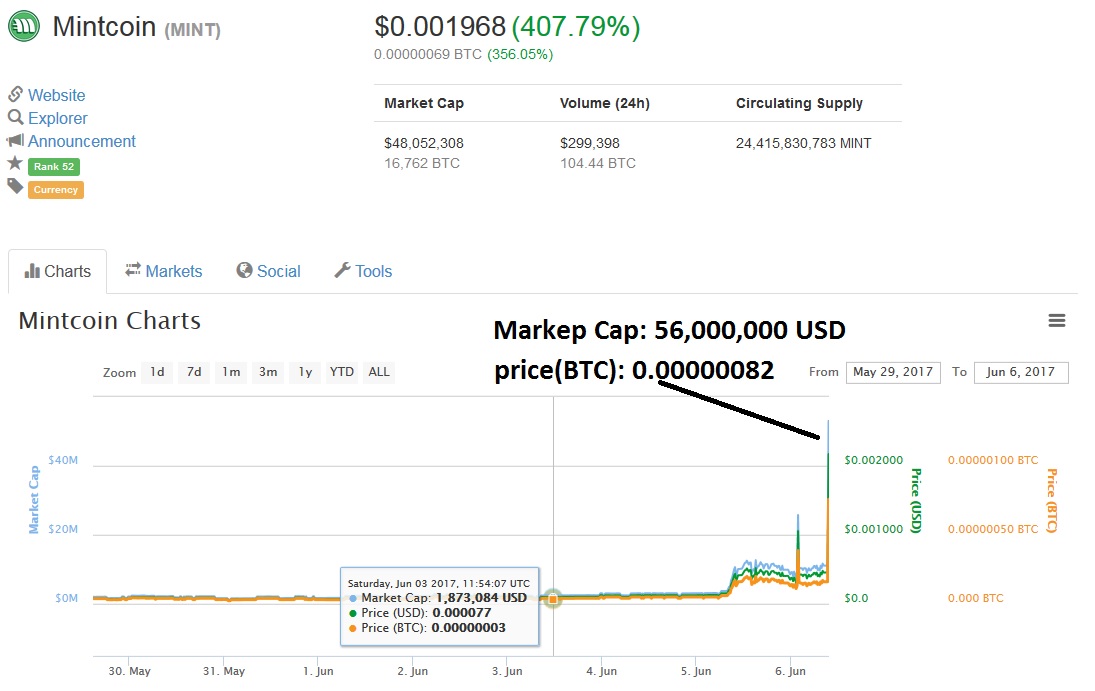Set chart zoom to 7d
The width and height of the screenshot is (1095, 691).
(x=194, y=372)
